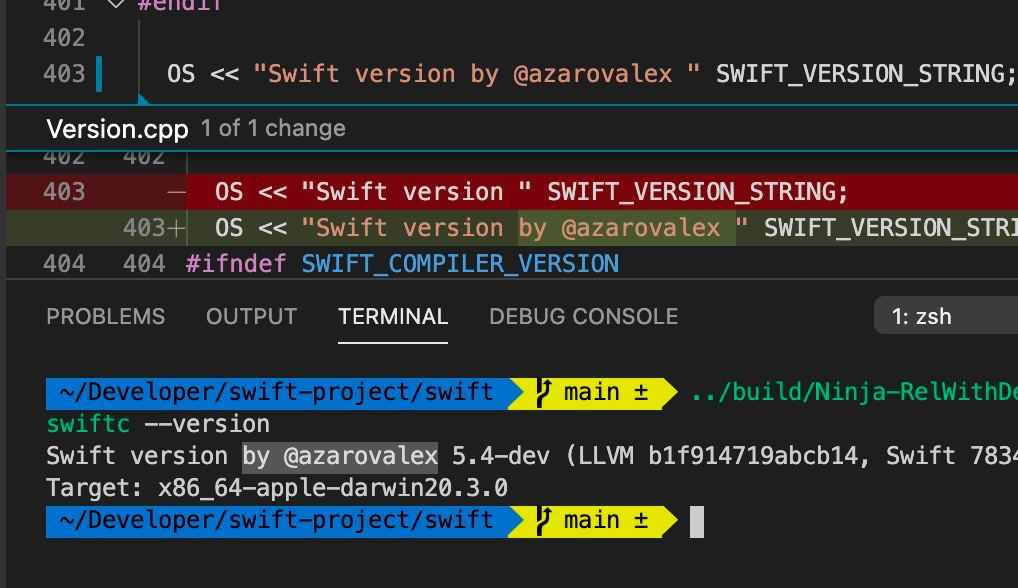Click the git branch icon in upper prompt

pyautogui.click(x=543, y=393)
